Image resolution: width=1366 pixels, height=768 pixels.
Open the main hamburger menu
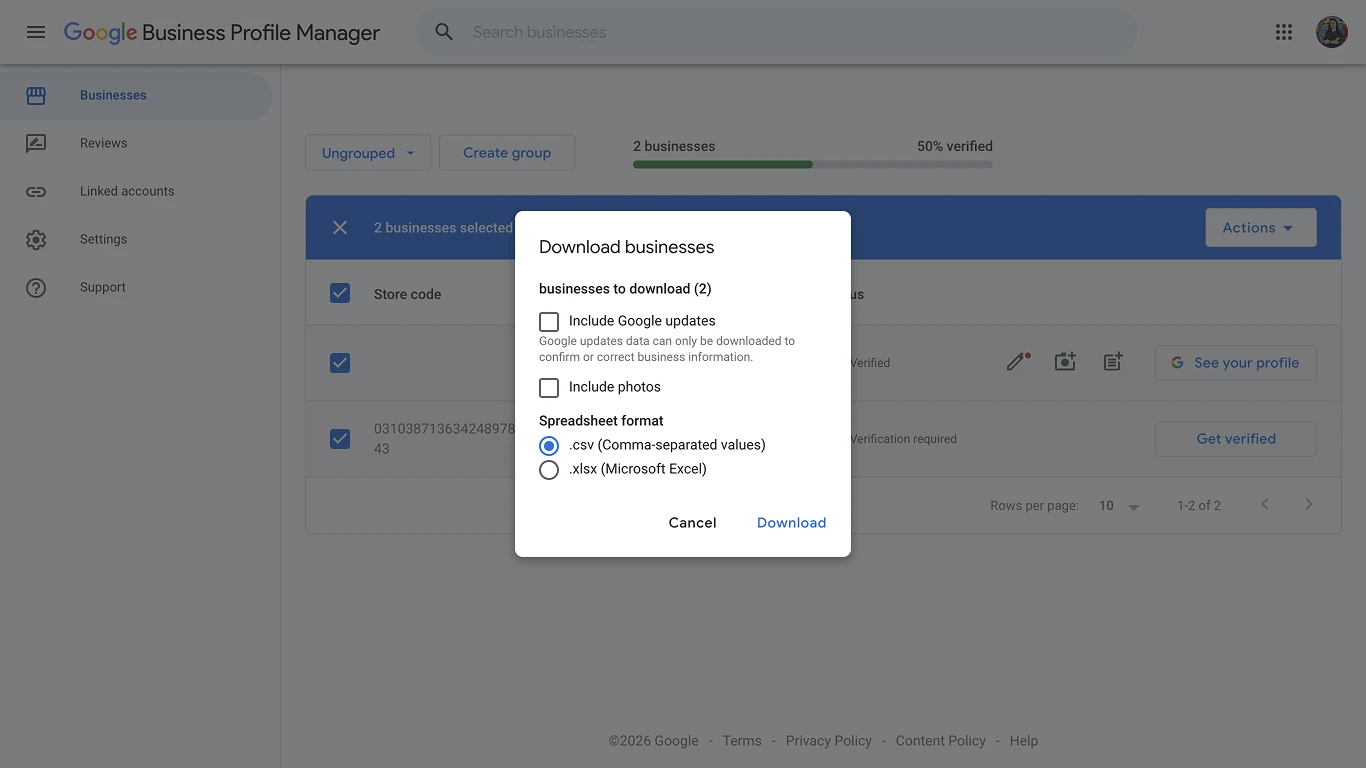36,32
